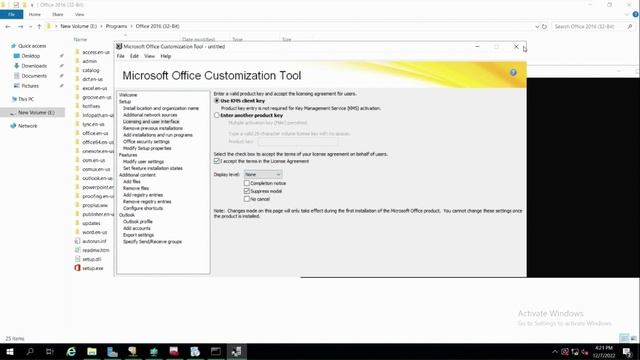Select Configure shortcuts
This screenshot has width=640, height=360.
click(143, 208)
